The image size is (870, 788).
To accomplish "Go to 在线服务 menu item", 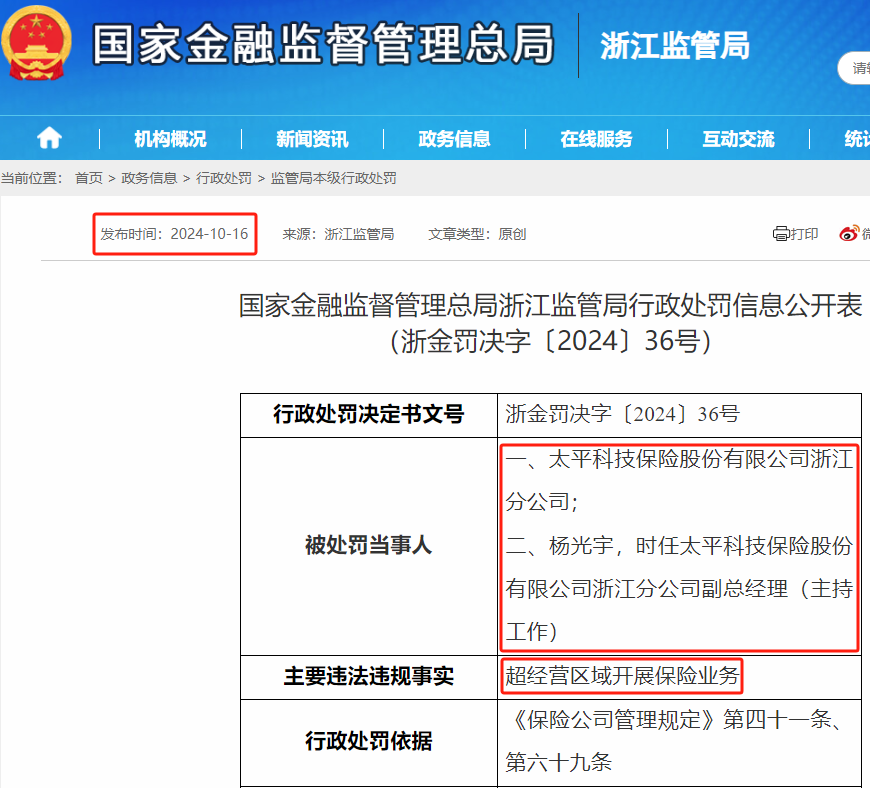I will (x=596, y=139).
